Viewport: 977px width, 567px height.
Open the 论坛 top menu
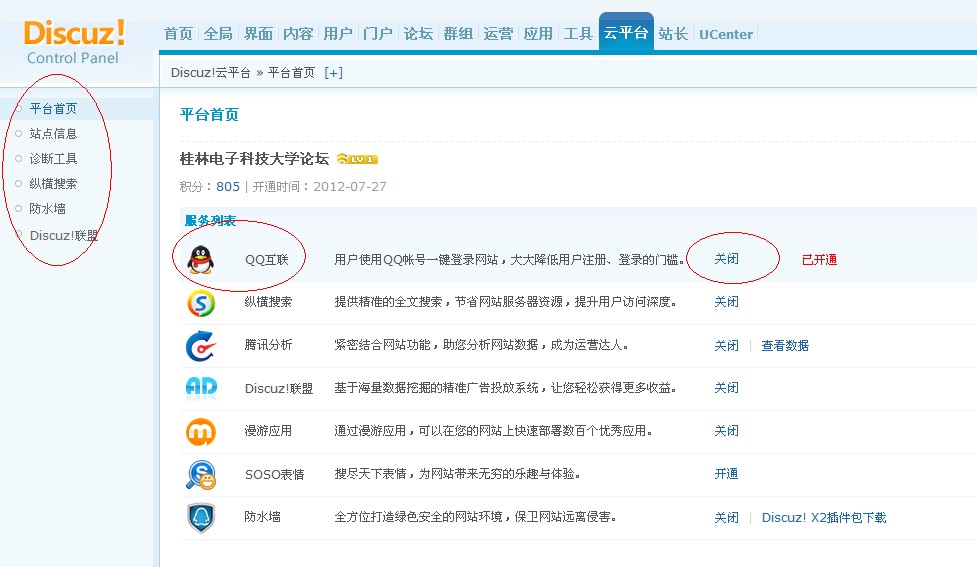click(418, 34)
